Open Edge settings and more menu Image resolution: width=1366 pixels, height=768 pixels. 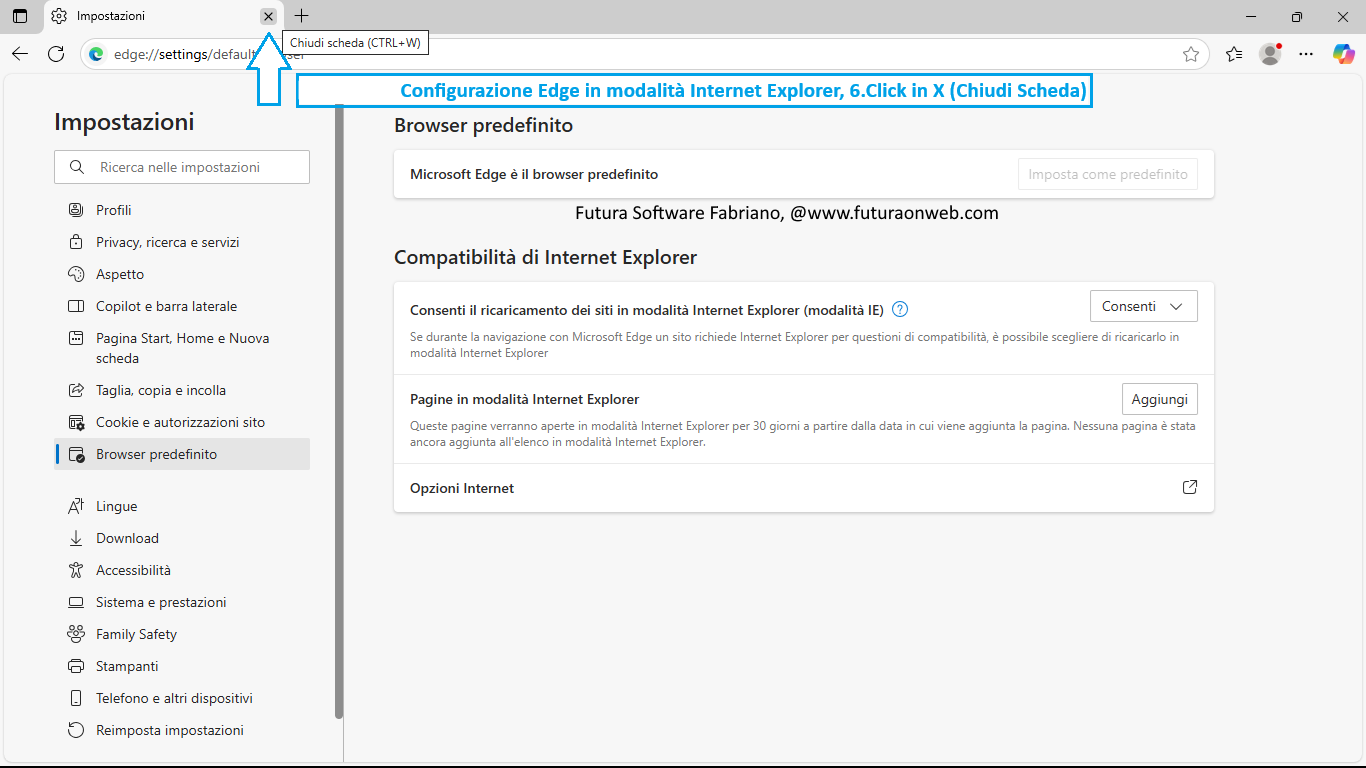[1306, 54]
